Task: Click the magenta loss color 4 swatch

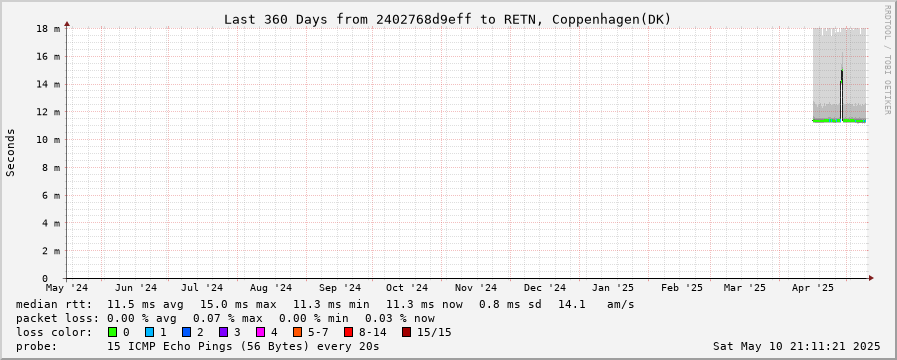Action: tap(260, 332)
